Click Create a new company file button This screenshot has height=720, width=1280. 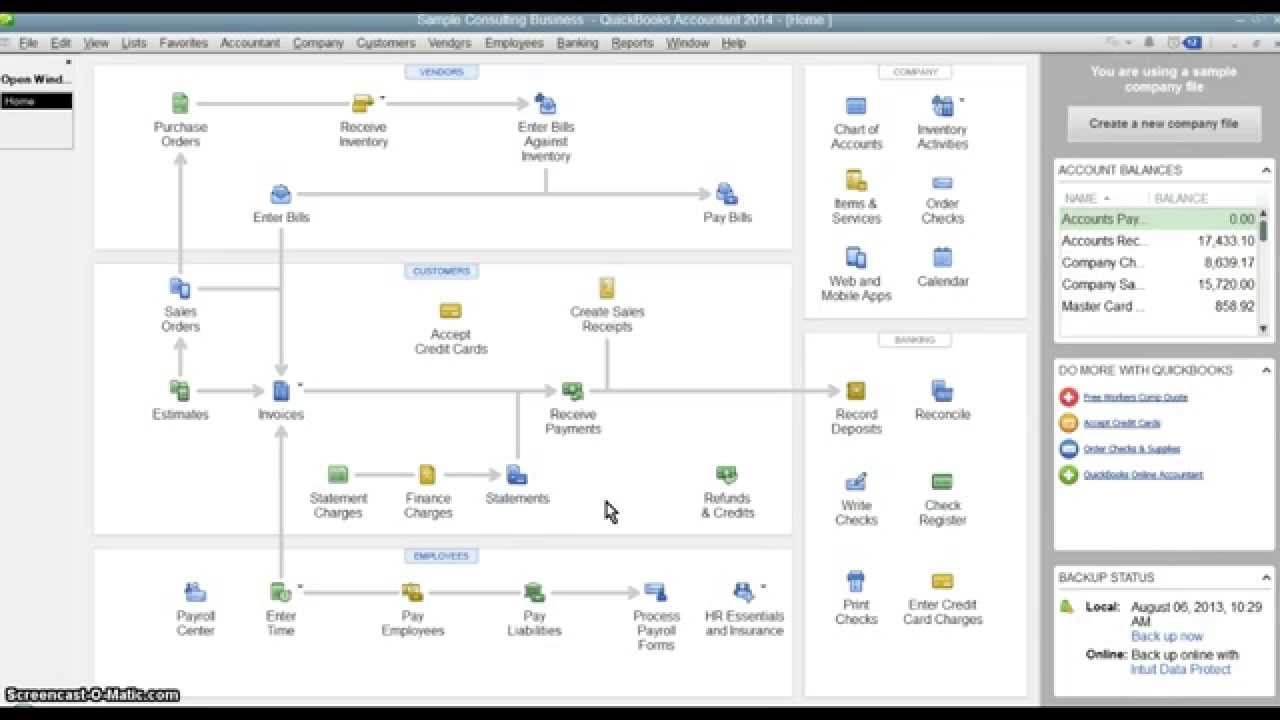(1163, 124)
